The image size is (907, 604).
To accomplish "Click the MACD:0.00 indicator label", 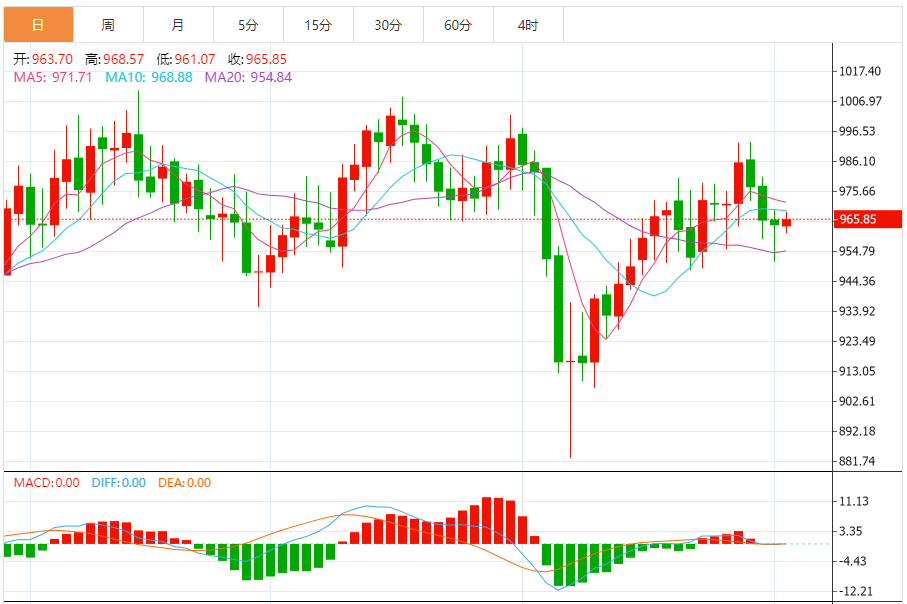I will [47, 483].
